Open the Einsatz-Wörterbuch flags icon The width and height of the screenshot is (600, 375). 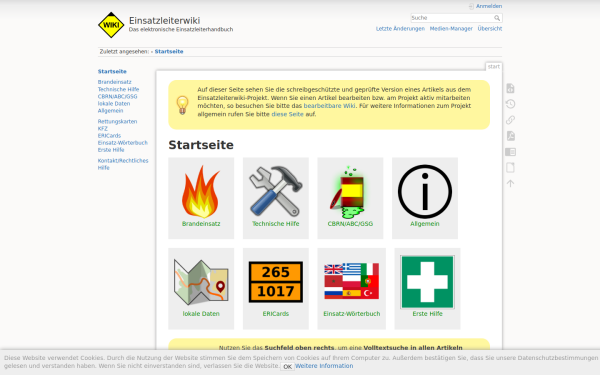pos(351,281)
